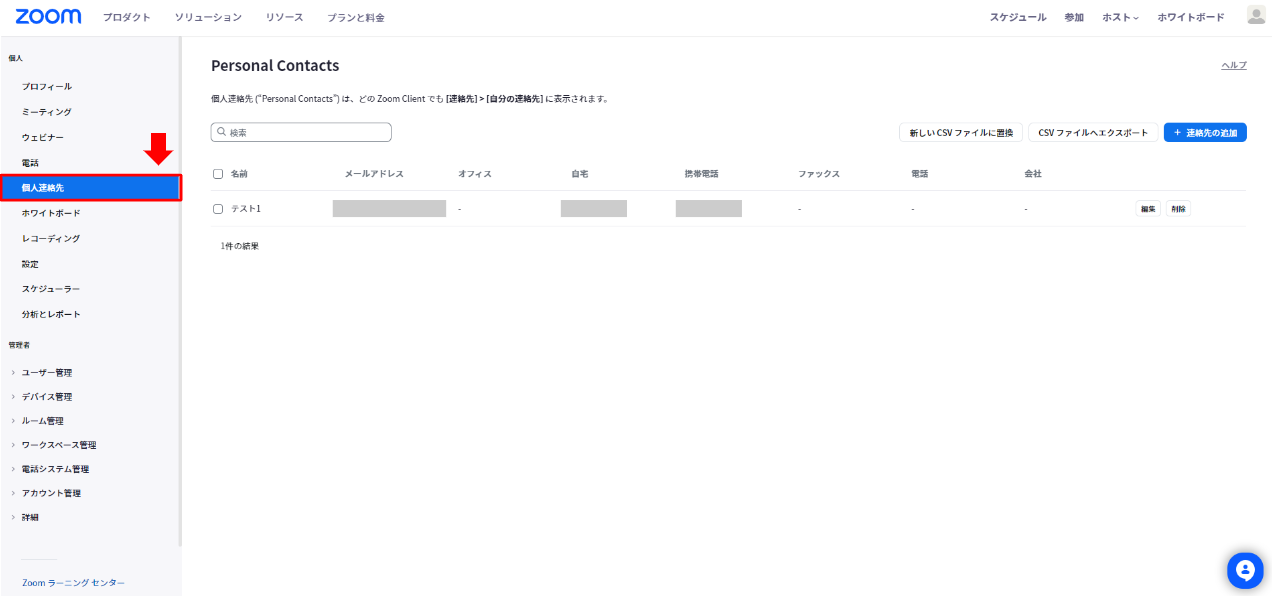
Task: Click CSV ファイルへエクスポート button
Action: (1093, 132)
